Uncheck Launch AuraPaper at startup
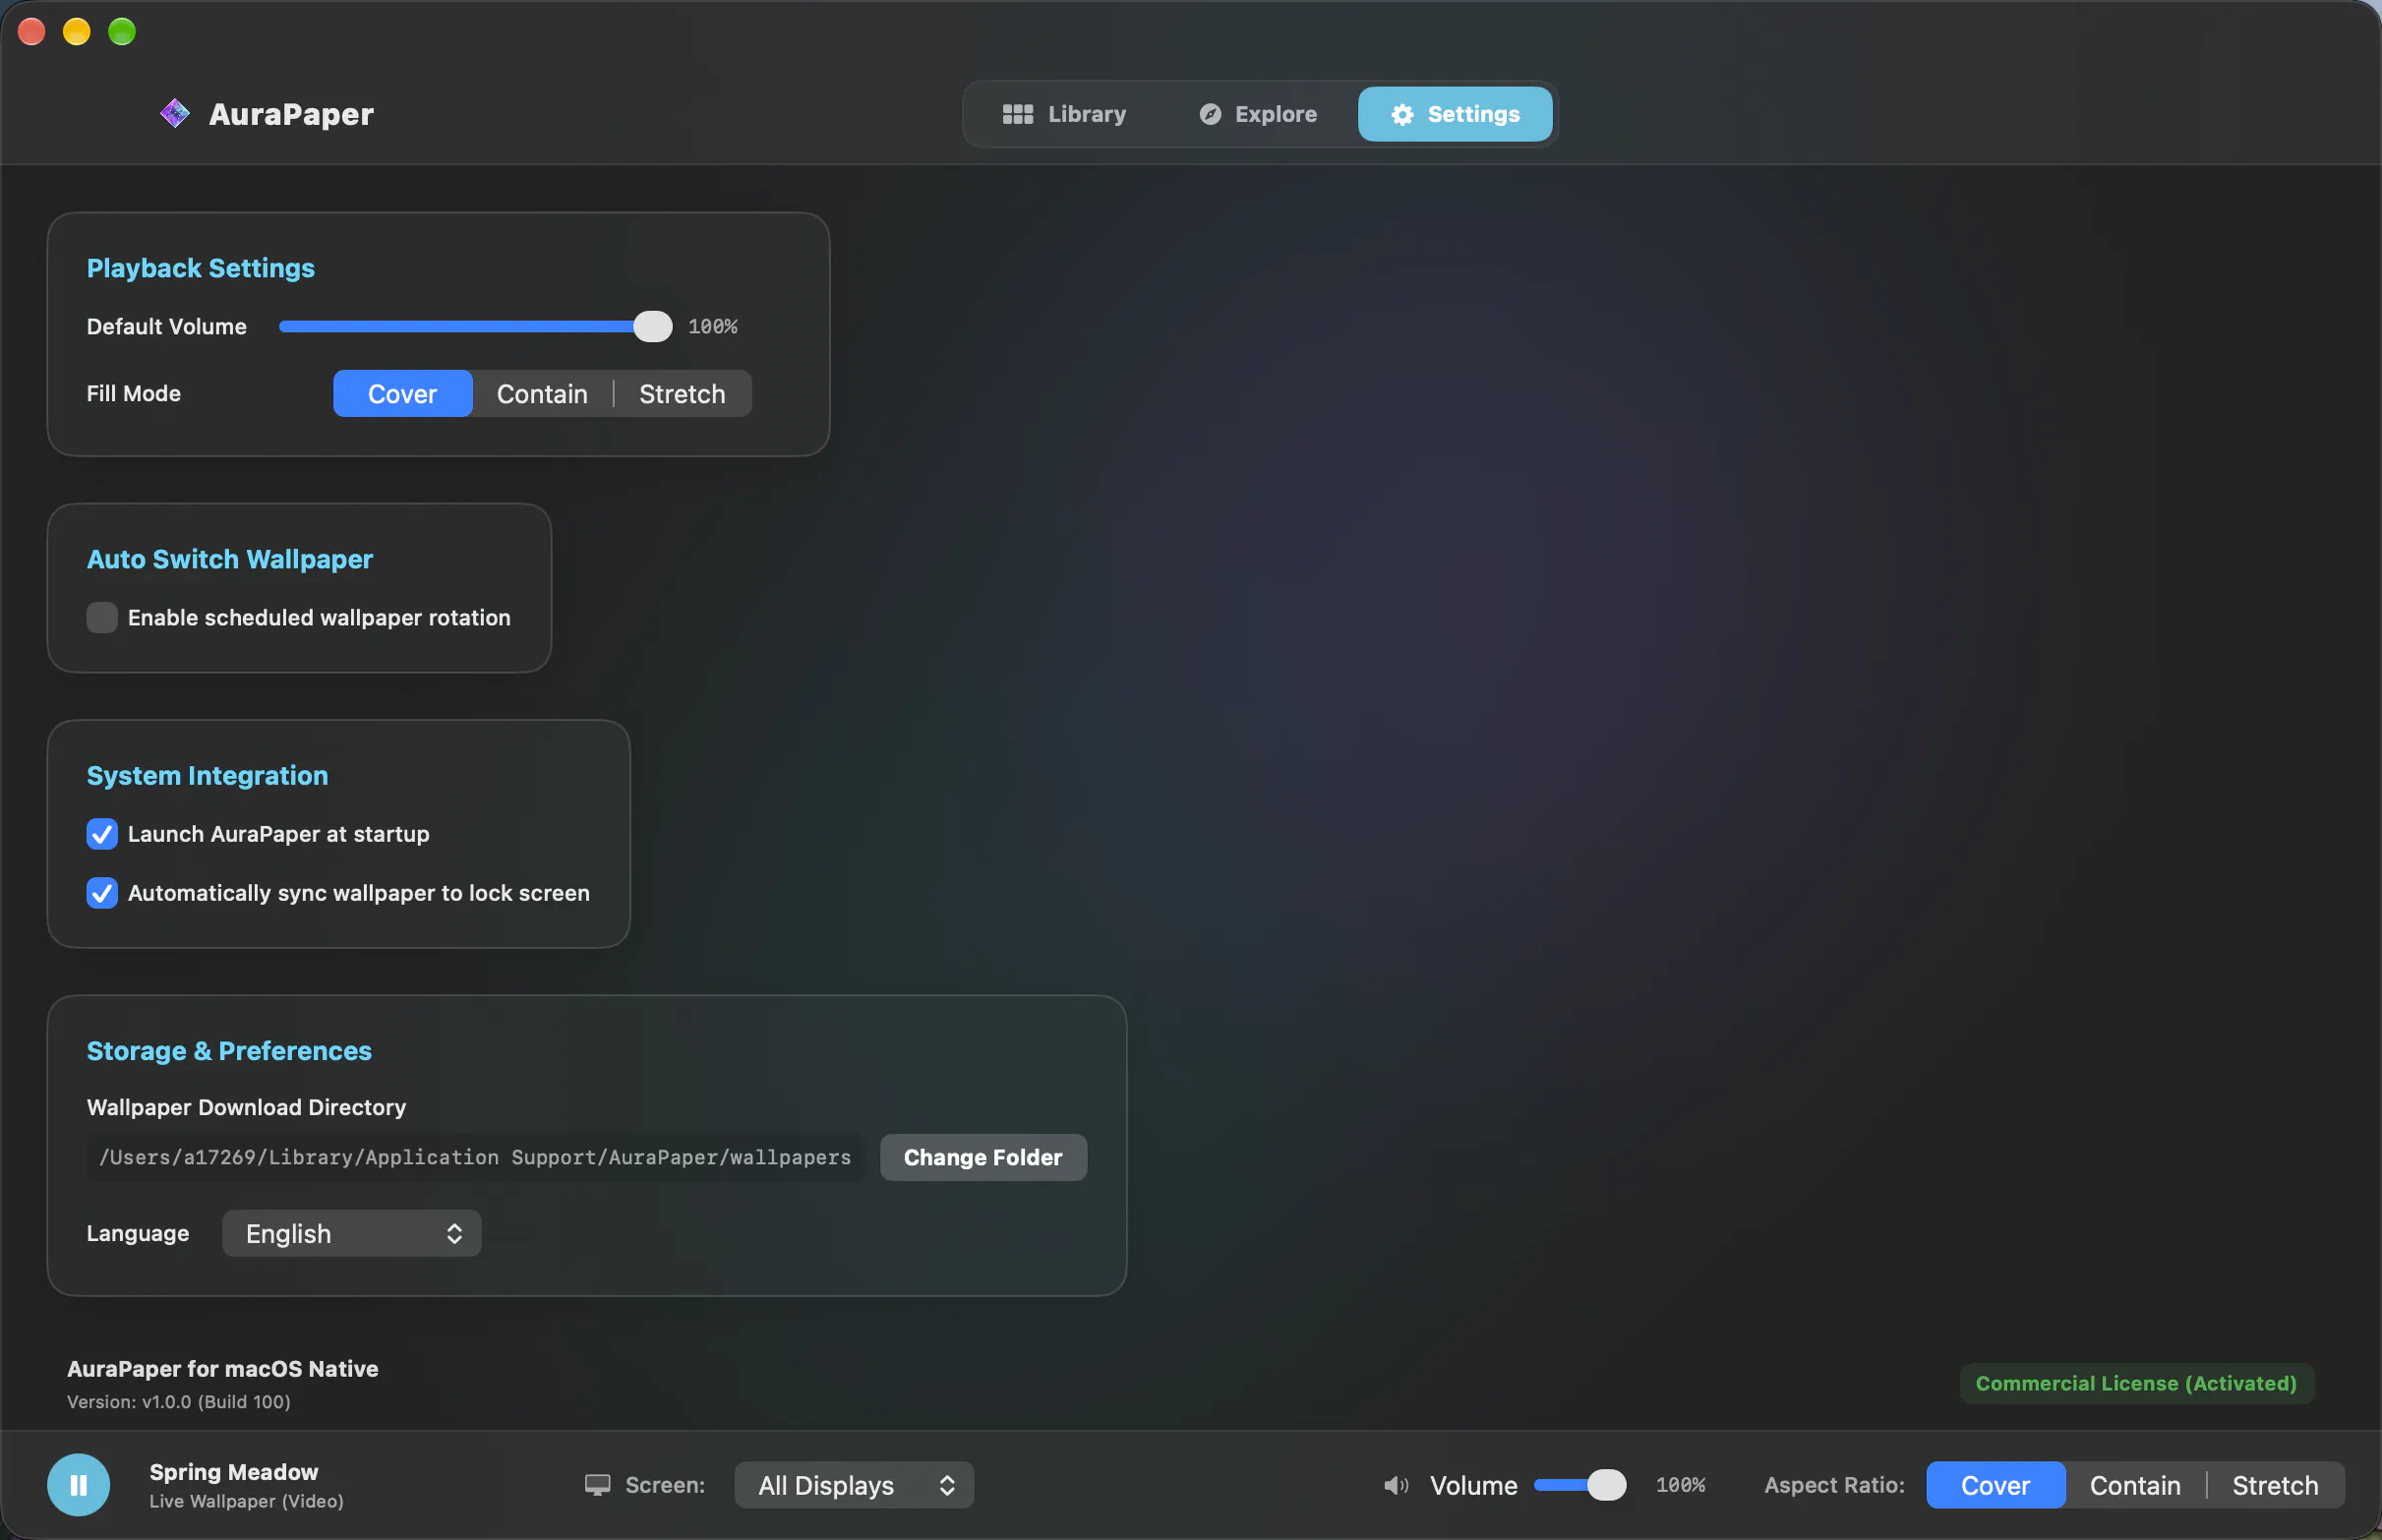 (x=102, y=834)
